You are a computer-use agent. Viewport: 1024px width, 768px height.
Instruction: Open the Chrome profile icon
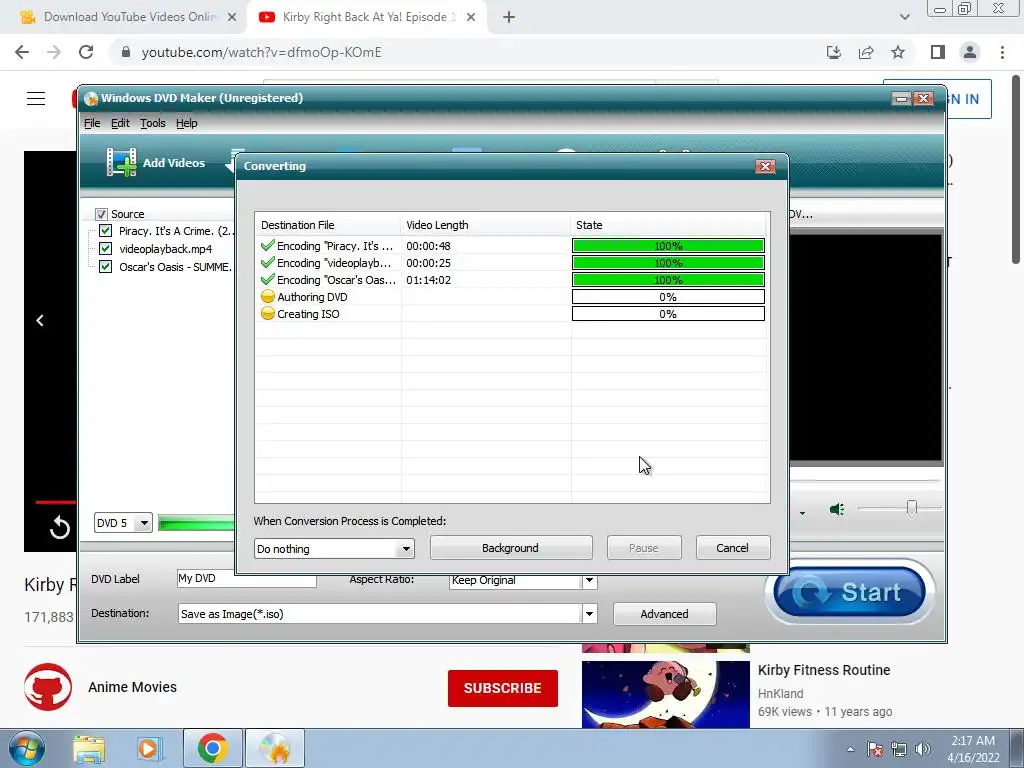[x=970, y=52]
